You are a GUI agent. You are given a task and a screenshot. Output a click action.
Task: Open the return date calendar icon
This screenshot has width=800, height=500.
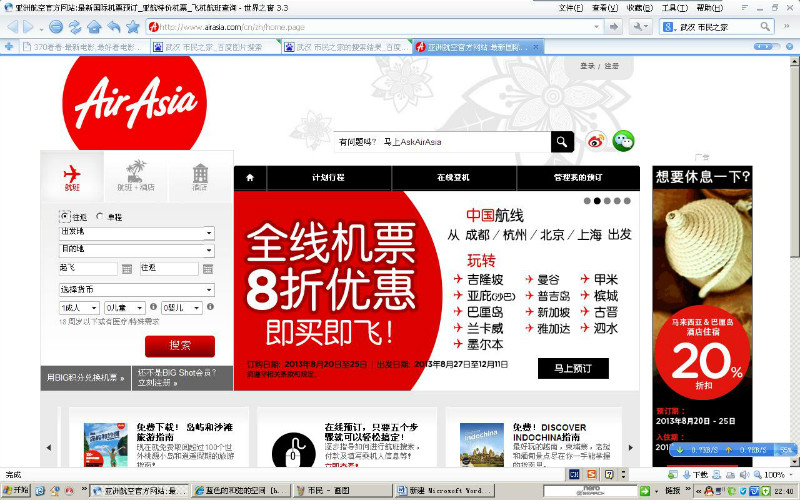coord(207,269)
